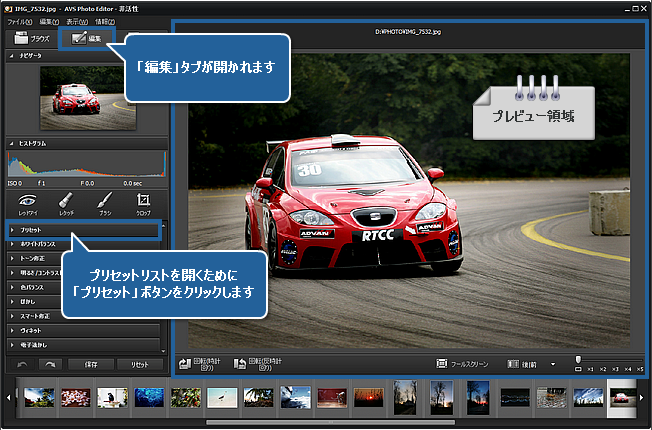The image size is (652, 430).
Task: Open the File (ファイル) menu
Action: 20,20
